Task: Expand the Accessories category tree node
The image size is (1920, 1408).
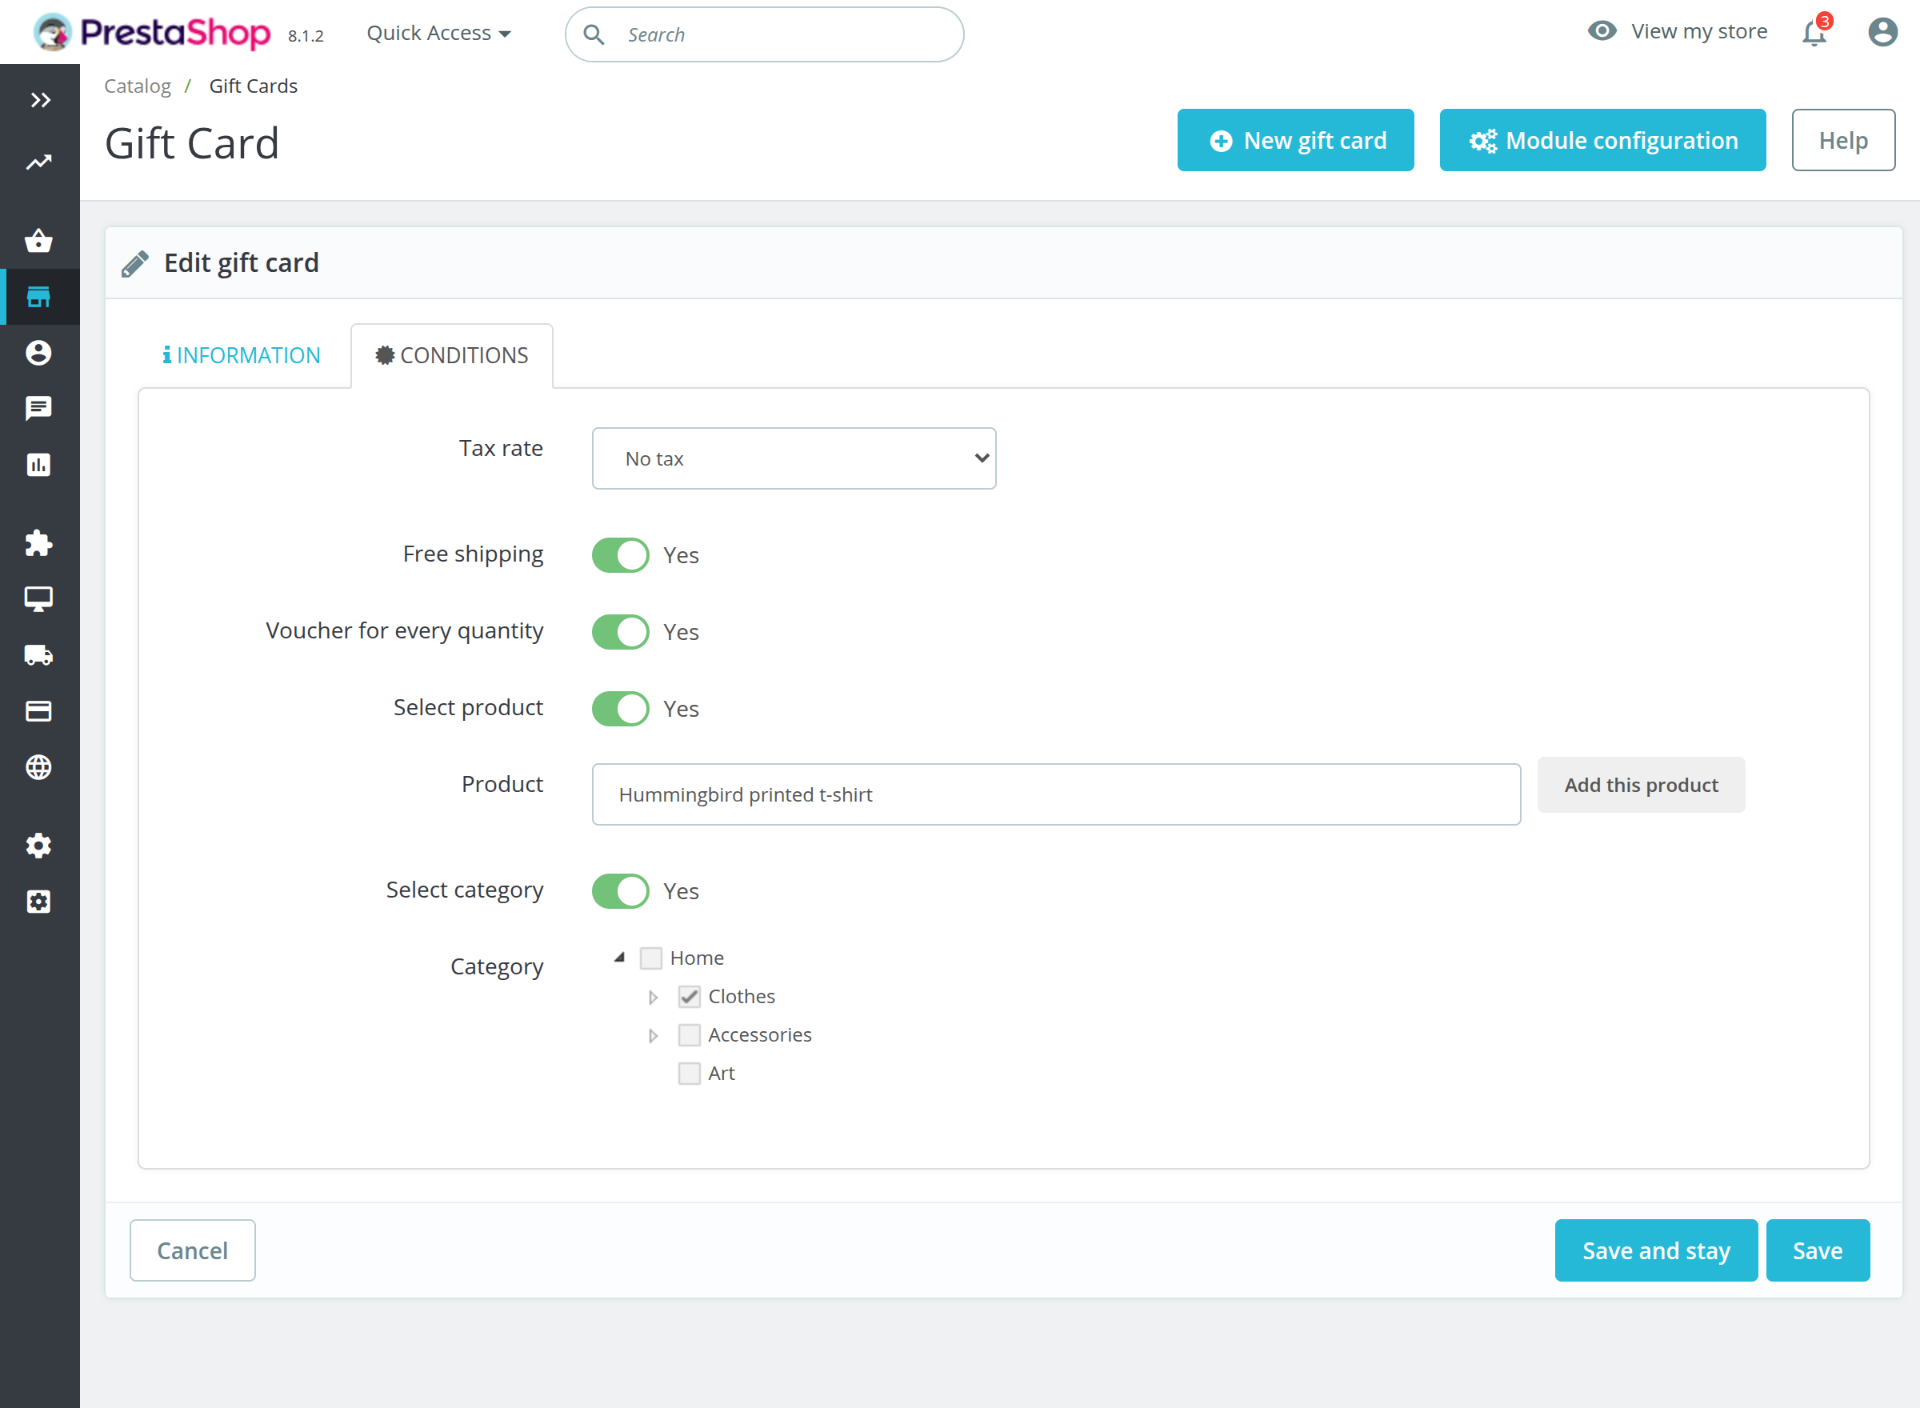Action: click(653, 1036)
